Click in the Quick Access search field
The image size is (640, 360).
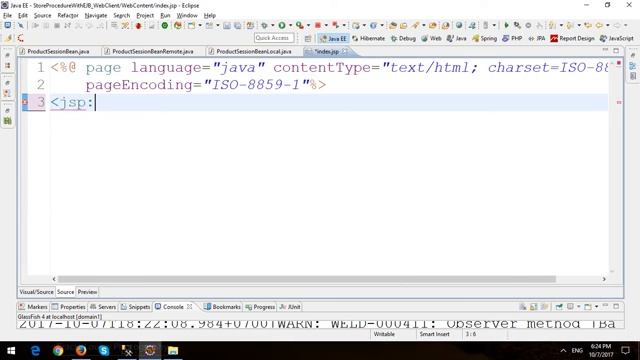[273, 38]
